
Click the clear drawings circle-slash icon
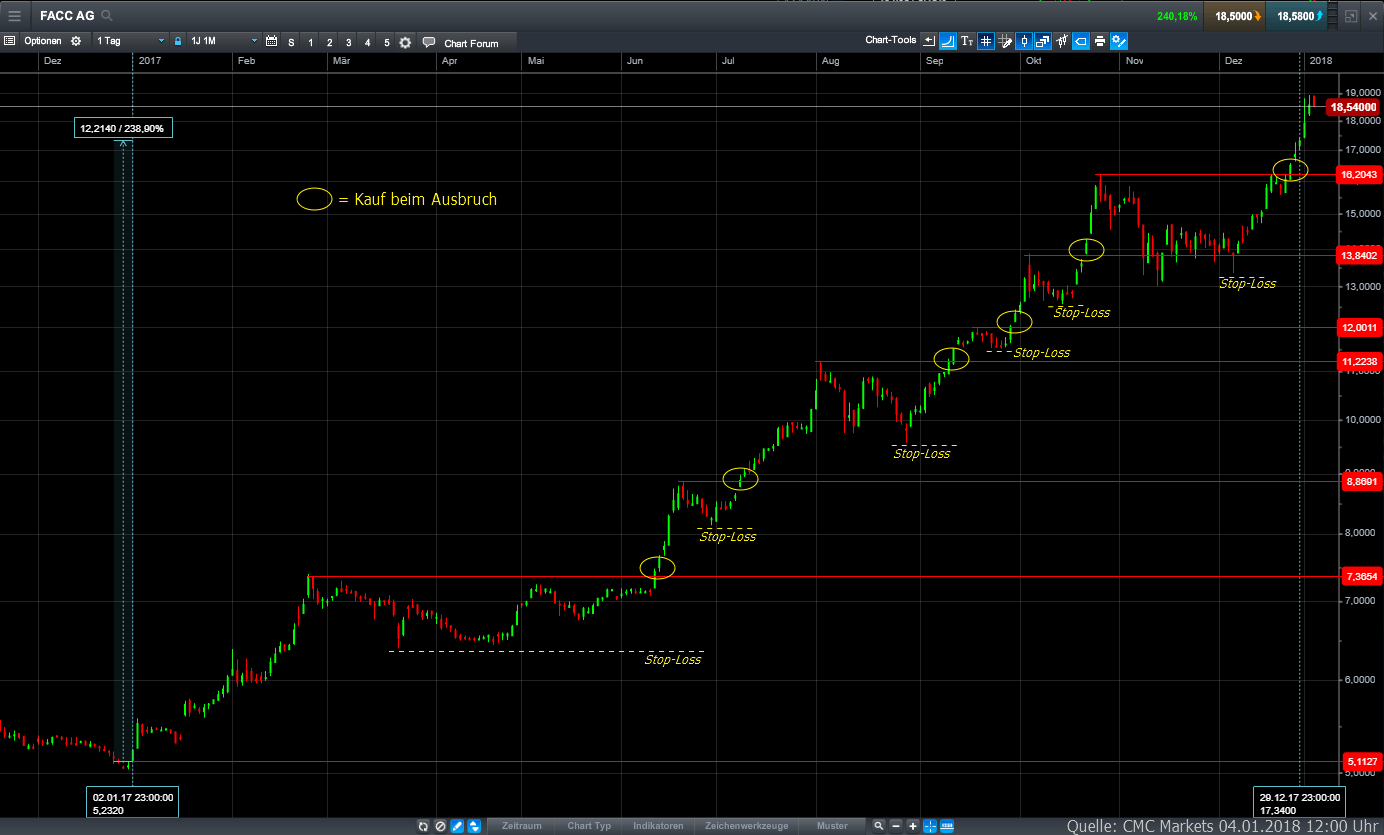tap(440, 826)
